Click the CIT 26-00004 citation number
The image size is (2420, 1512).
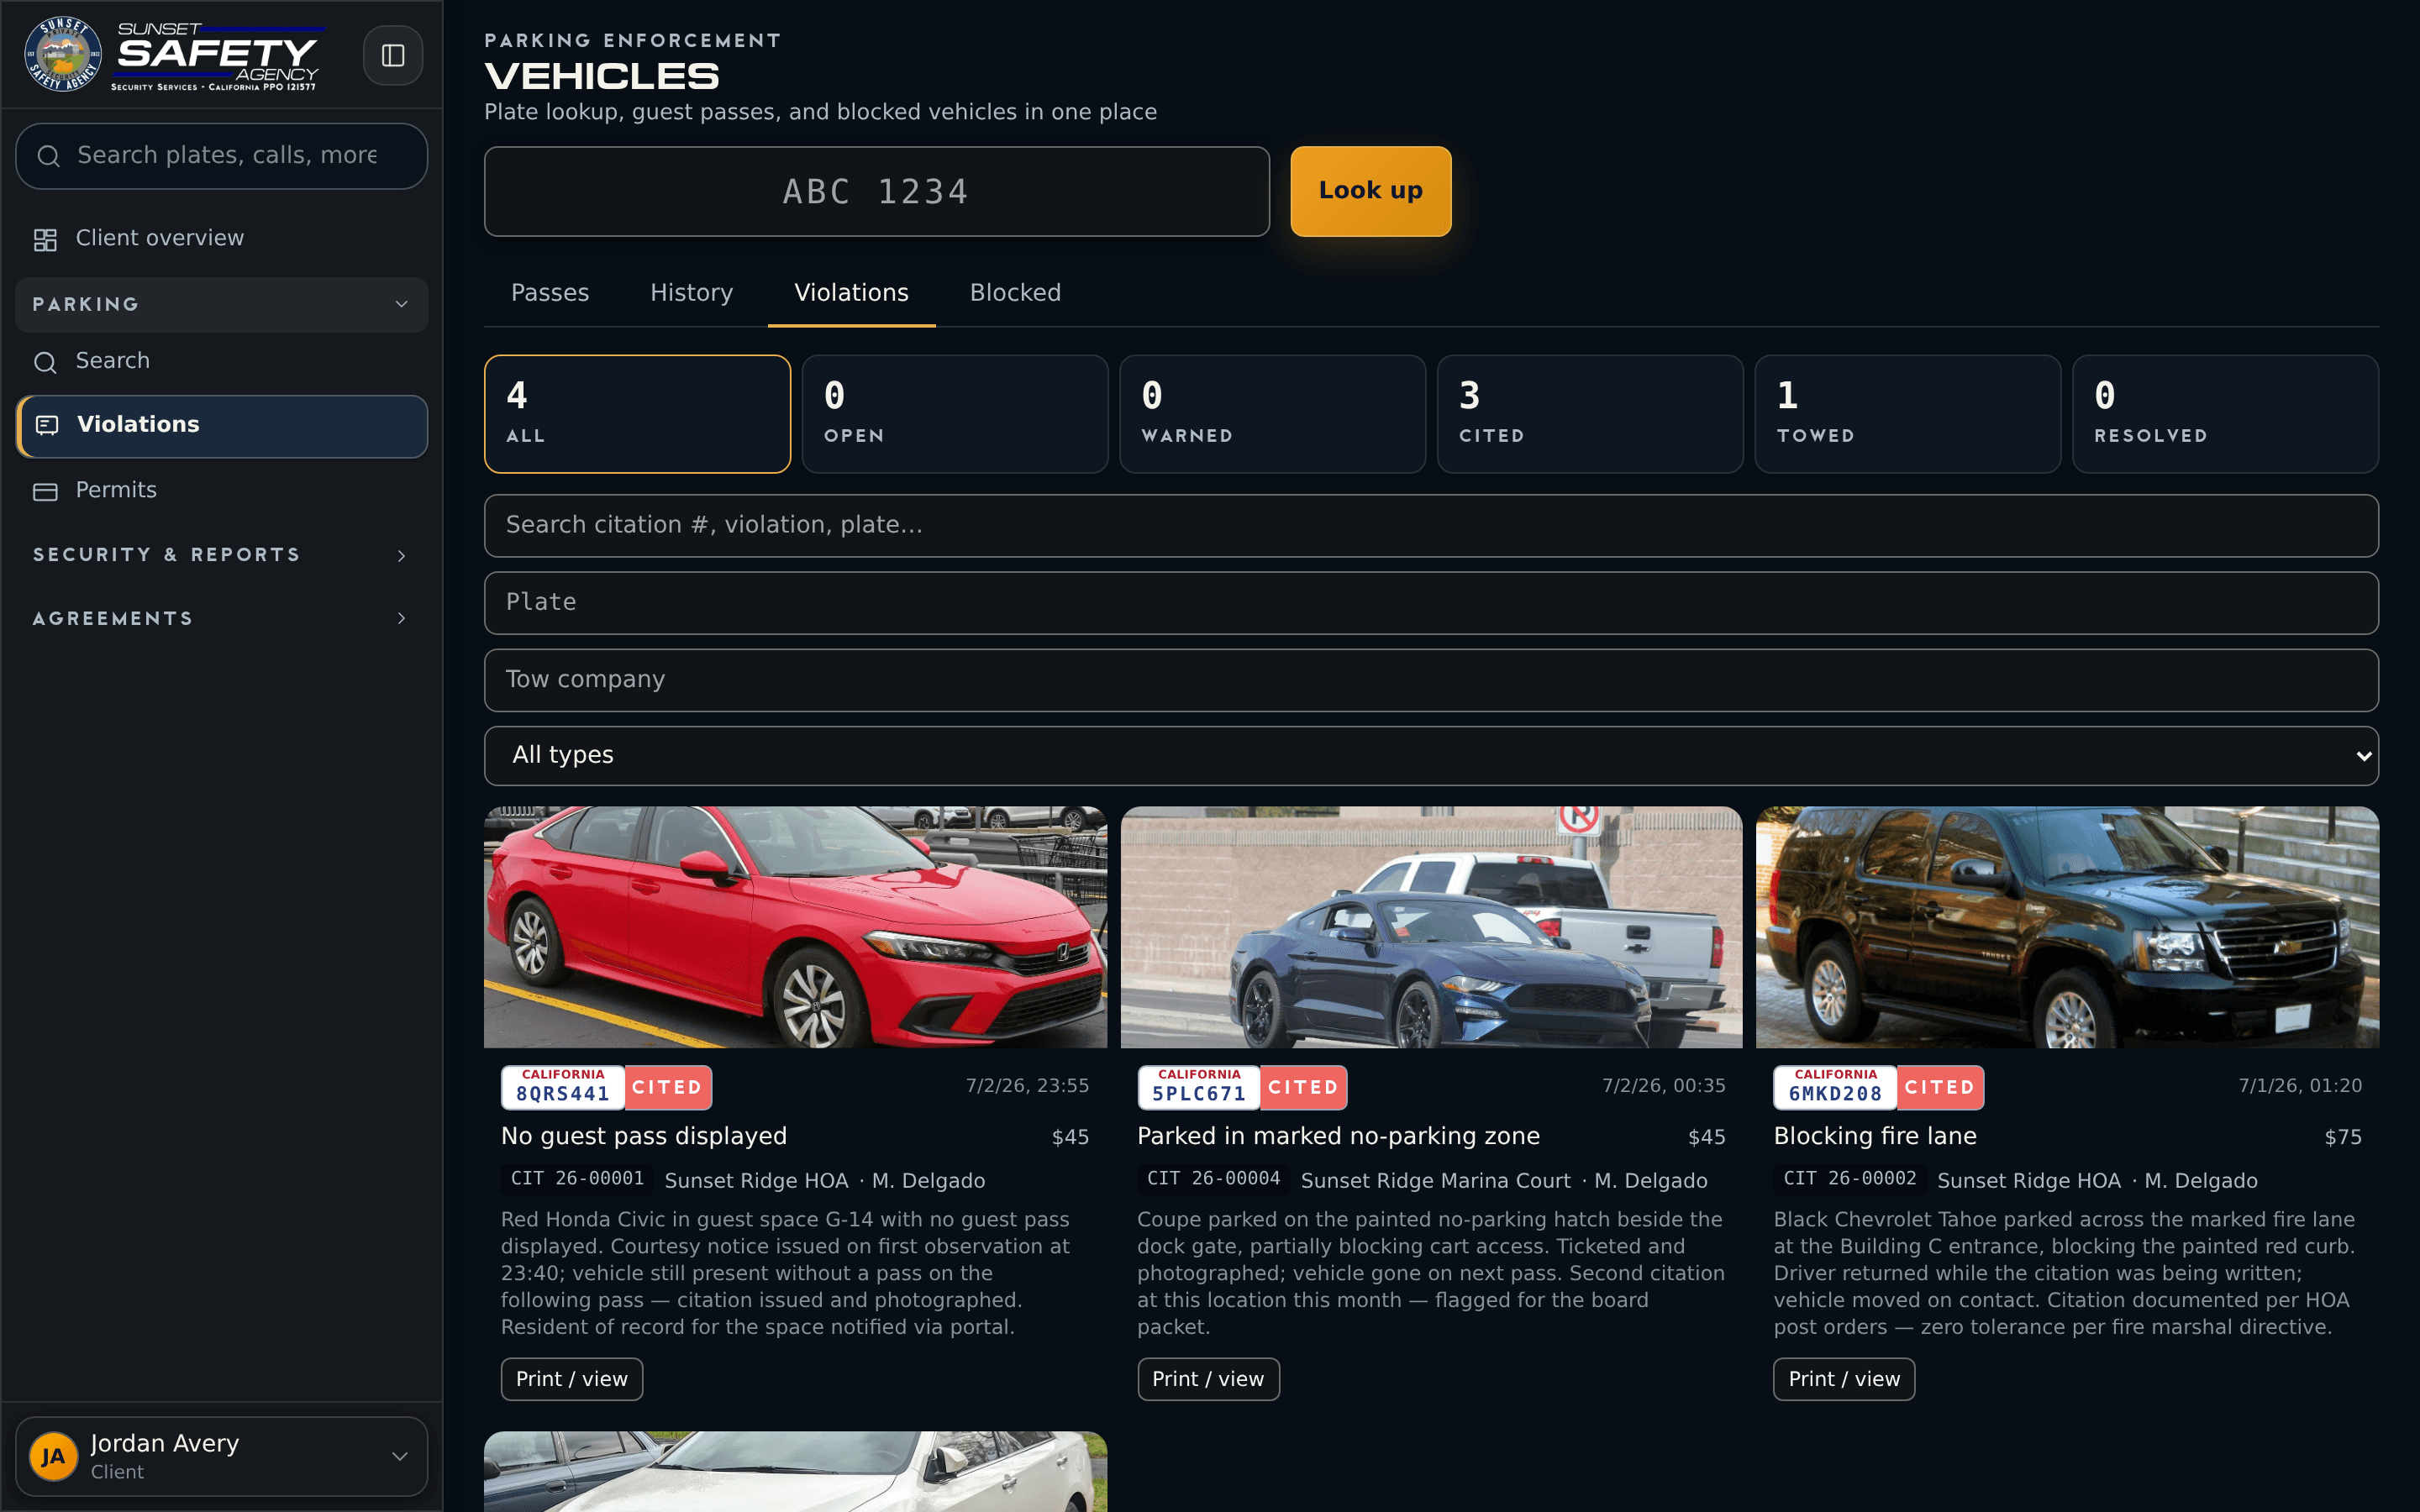pyautogui.click(x=1213, y=1179)
